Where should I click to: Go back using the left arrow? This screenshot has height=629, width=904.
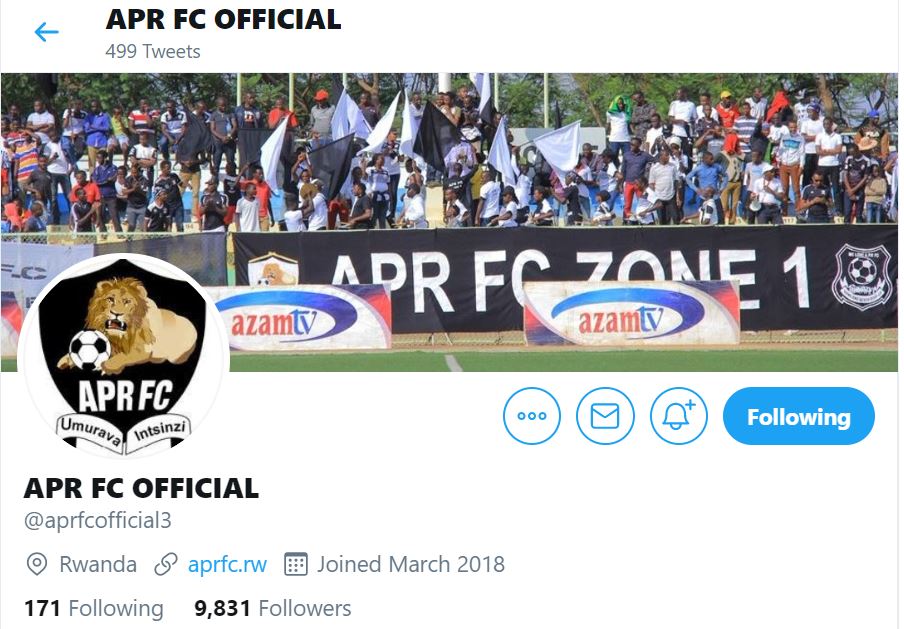click(47, 33)
